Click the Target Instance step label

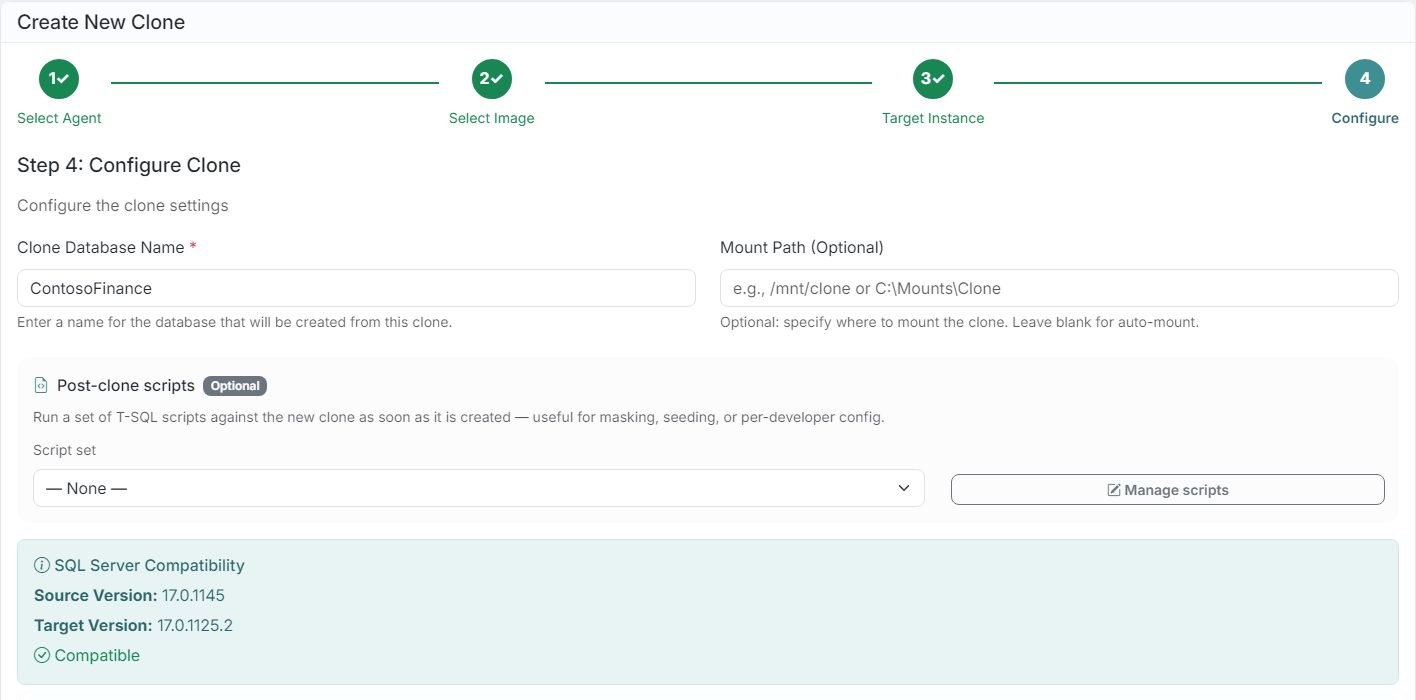[933, 118]
